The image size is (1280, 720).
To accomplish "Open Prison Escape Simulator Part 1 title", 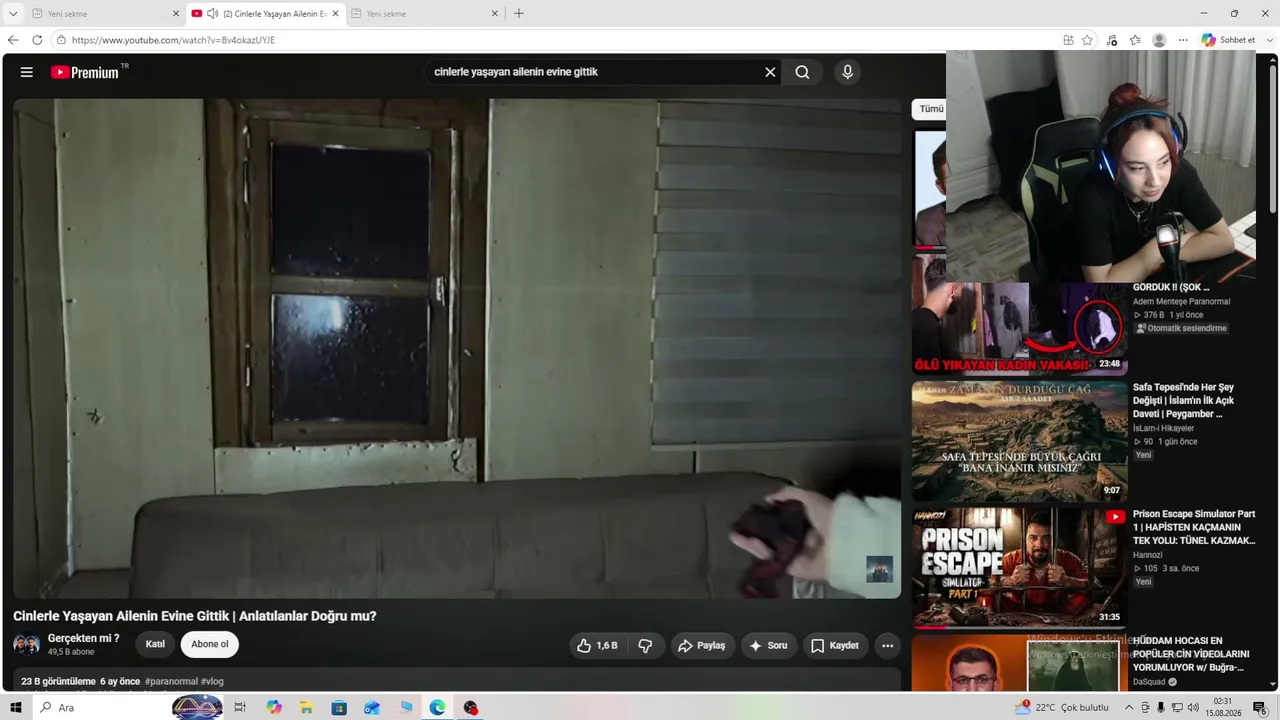I will 1194,527.
